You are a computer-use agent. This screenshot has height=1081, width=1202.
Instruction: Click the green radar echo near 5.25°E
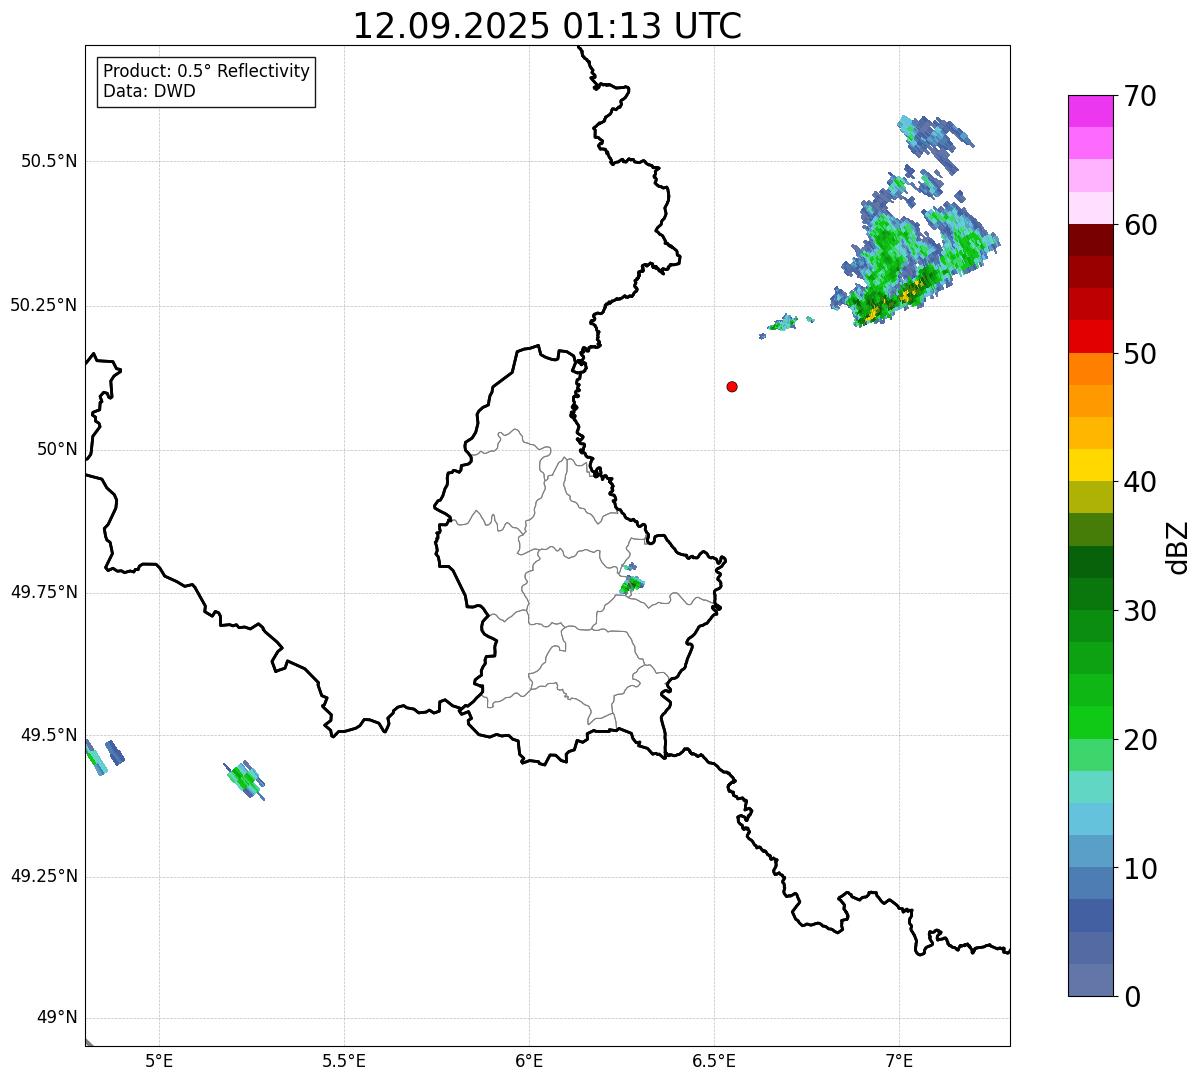pos(245,779)
